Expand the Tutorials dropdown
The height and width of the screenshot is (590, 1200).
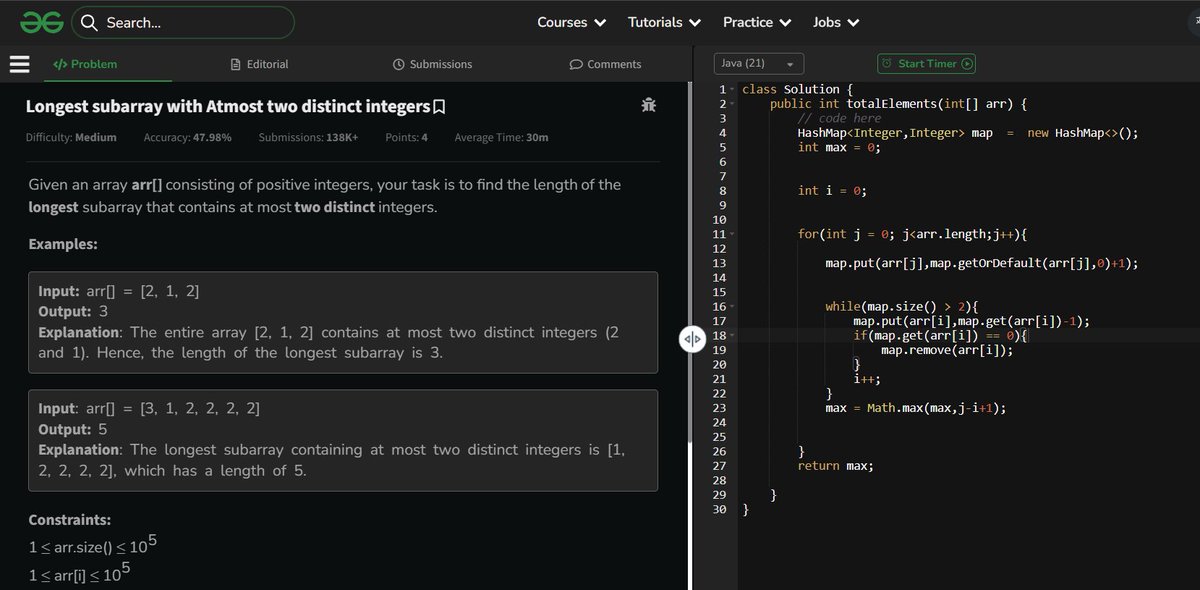664,22
